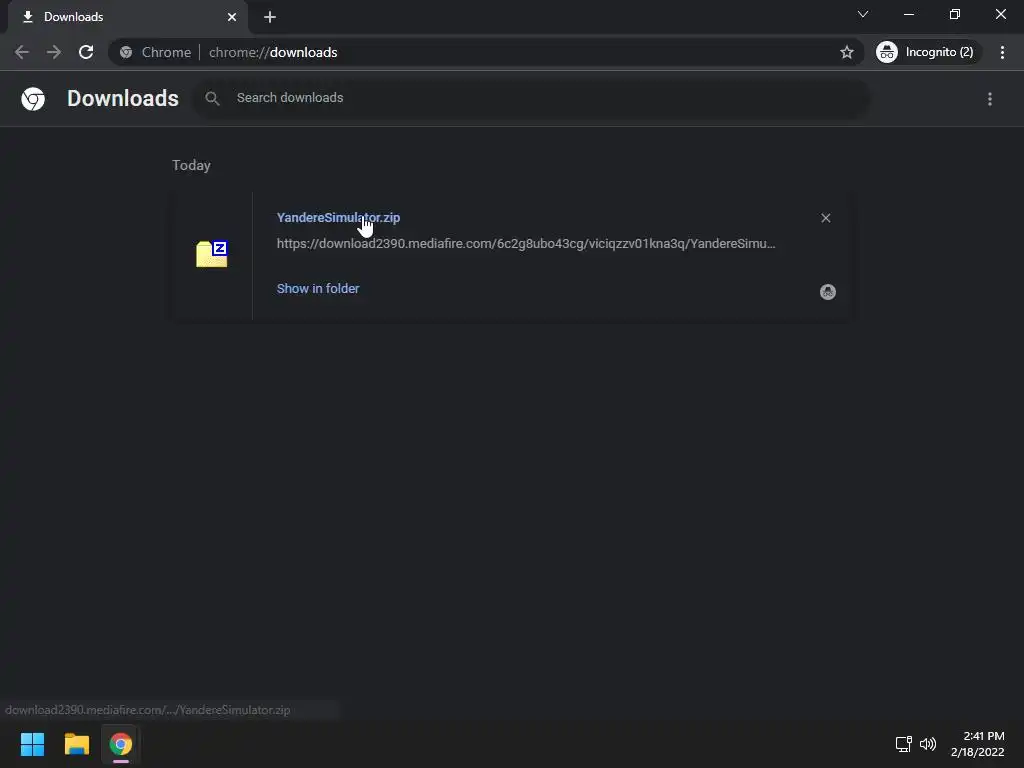This screenshot has width=1024, height=768.
Task: Click the zip file folder icon
Action: click(x=212, y=254)
